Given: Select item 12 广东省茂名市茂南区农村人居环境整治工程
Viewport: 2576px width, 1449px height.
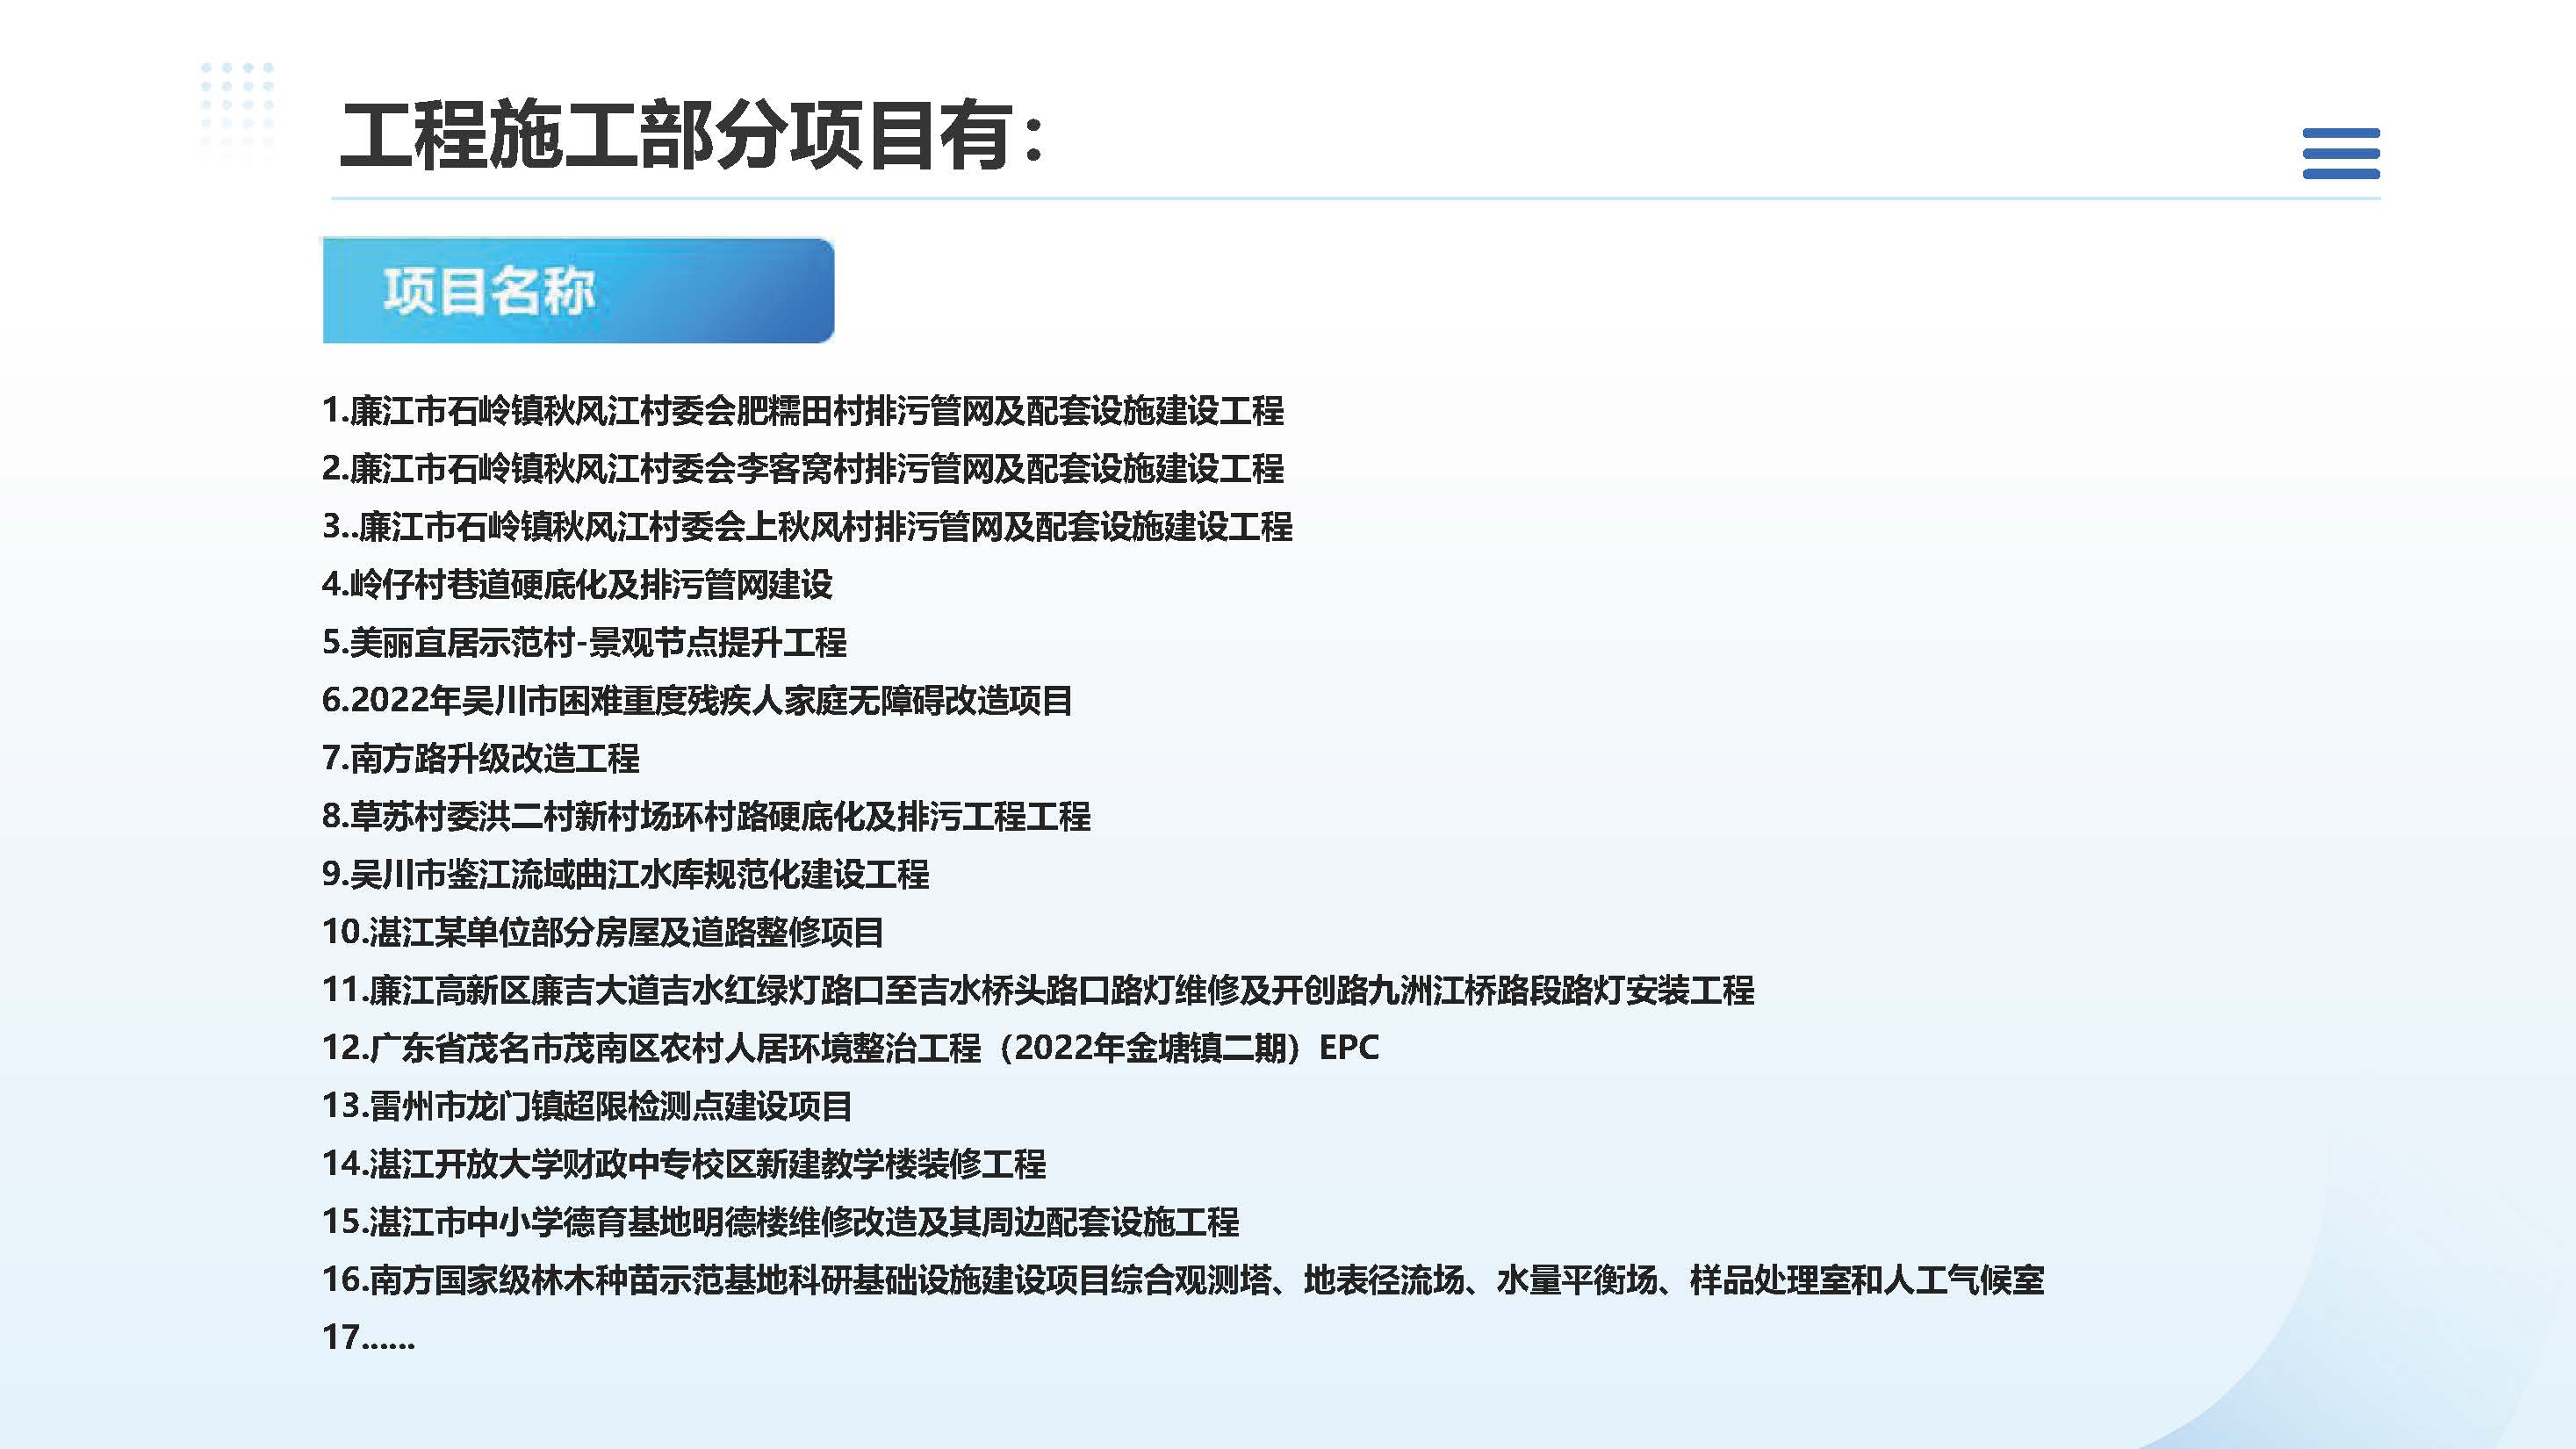Looking at the screenshot, I should click(x=851, y=1048).
